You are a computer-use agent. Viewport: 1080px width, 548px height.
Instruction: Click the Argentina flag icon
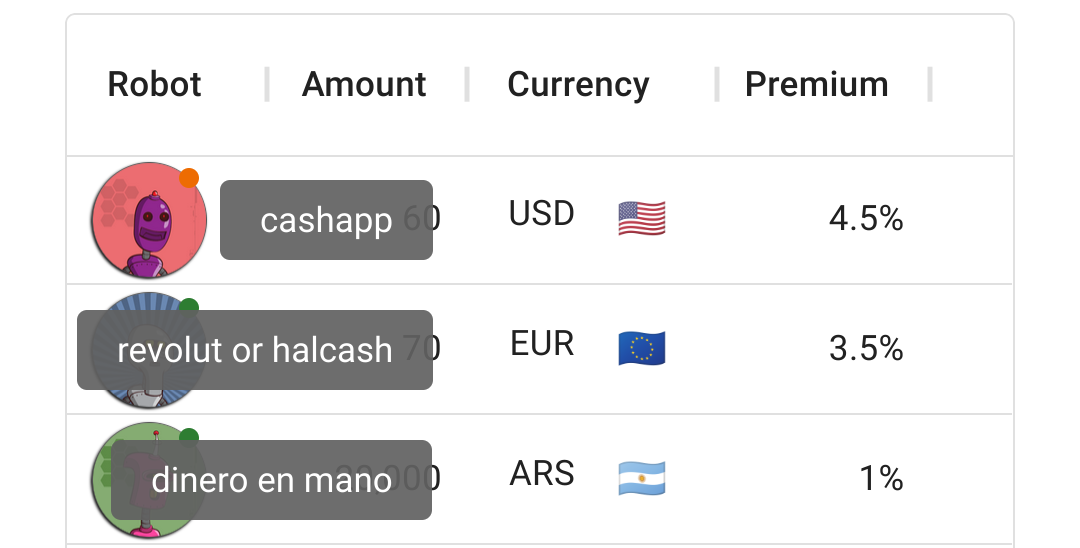[x=641, y=477]
